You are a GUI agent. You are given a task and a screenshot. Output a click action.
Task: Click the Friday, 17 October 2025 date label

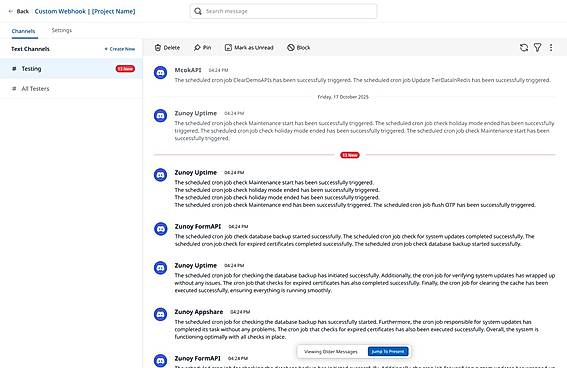[x=343, y=97]
